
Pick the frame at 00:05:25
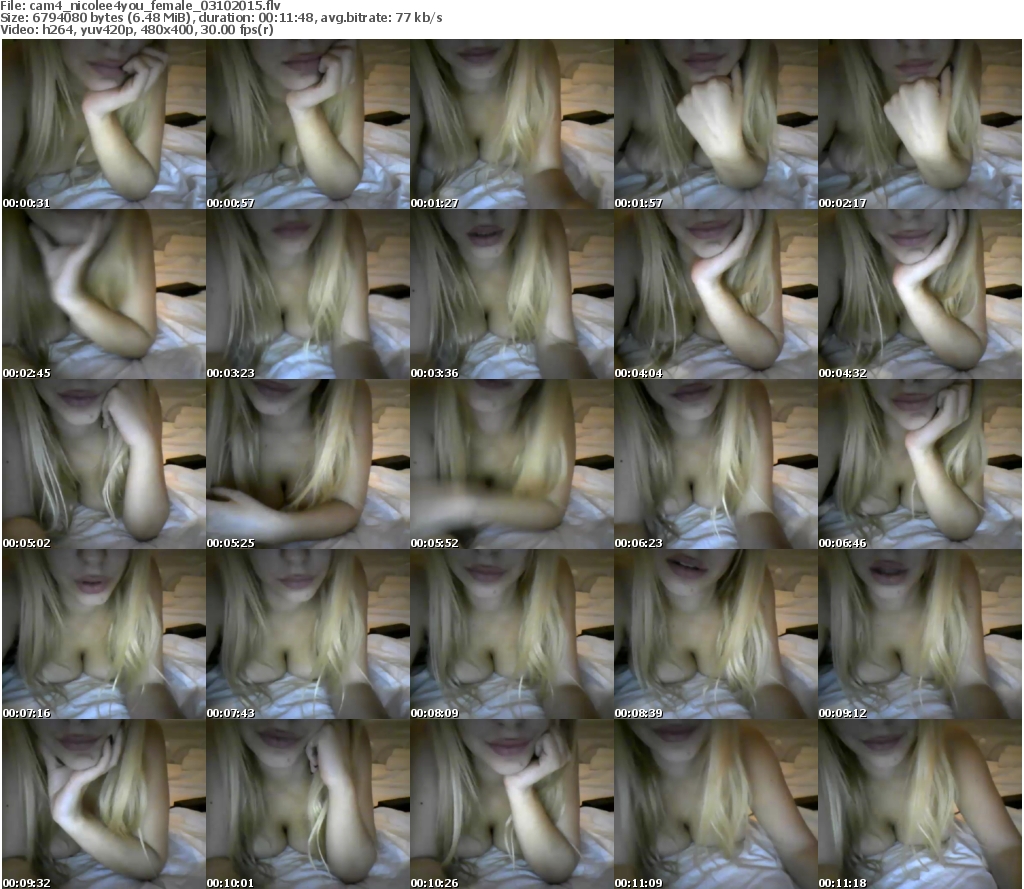point(308,464)
